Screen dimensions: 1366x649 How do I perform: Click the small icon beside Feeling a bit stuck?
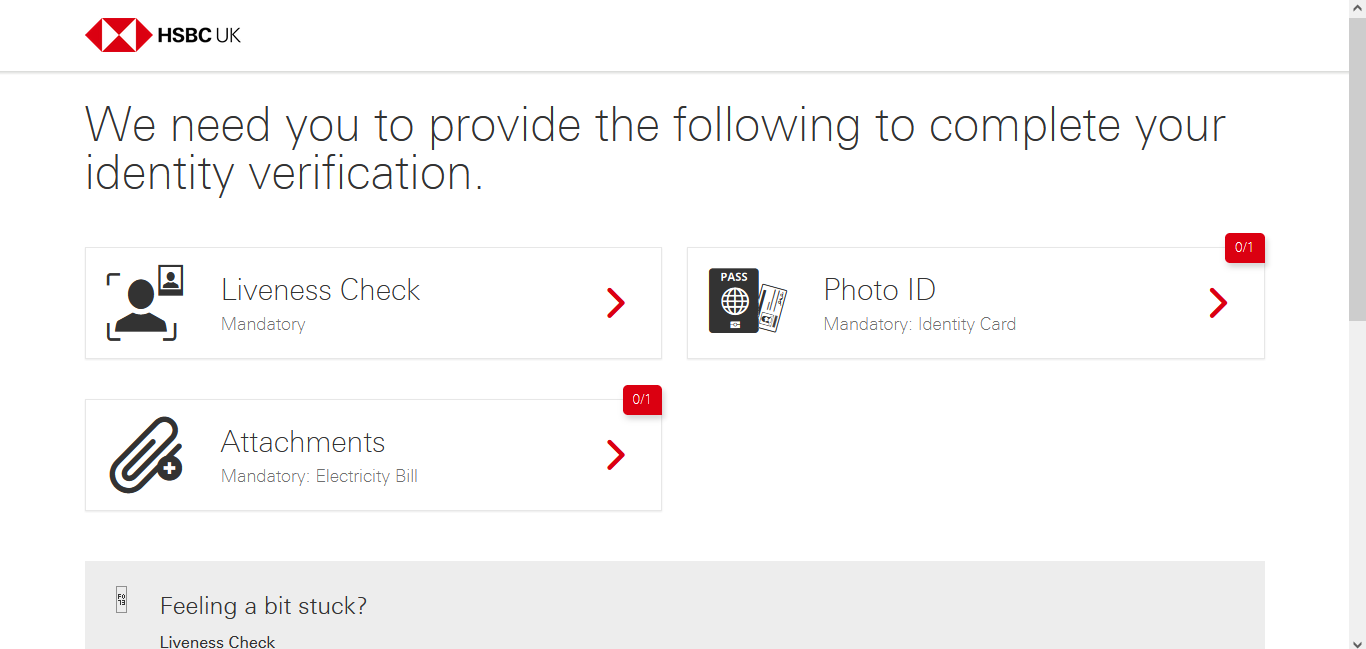[121, 599]
